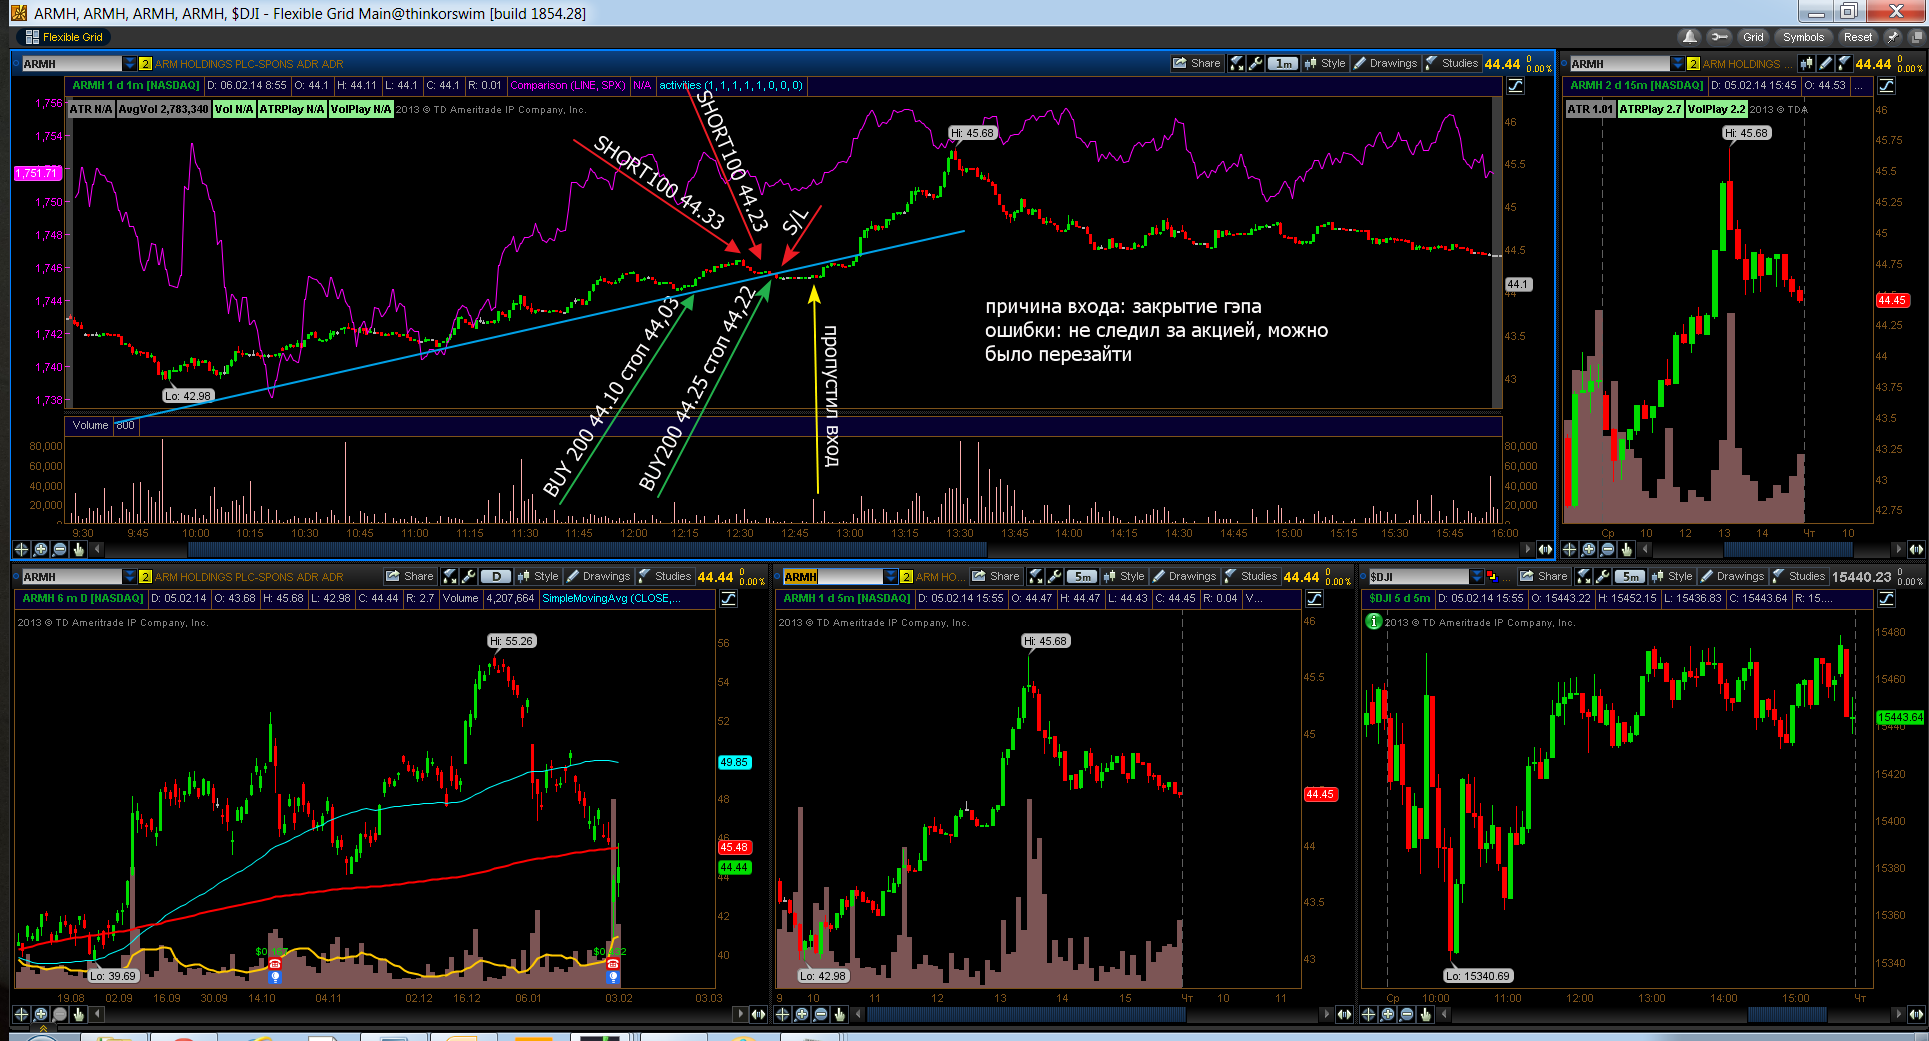1929x1041 pixels.
Task: Click the pencil drawings icon in the 15m chart toolbar
Action: 1826,63
